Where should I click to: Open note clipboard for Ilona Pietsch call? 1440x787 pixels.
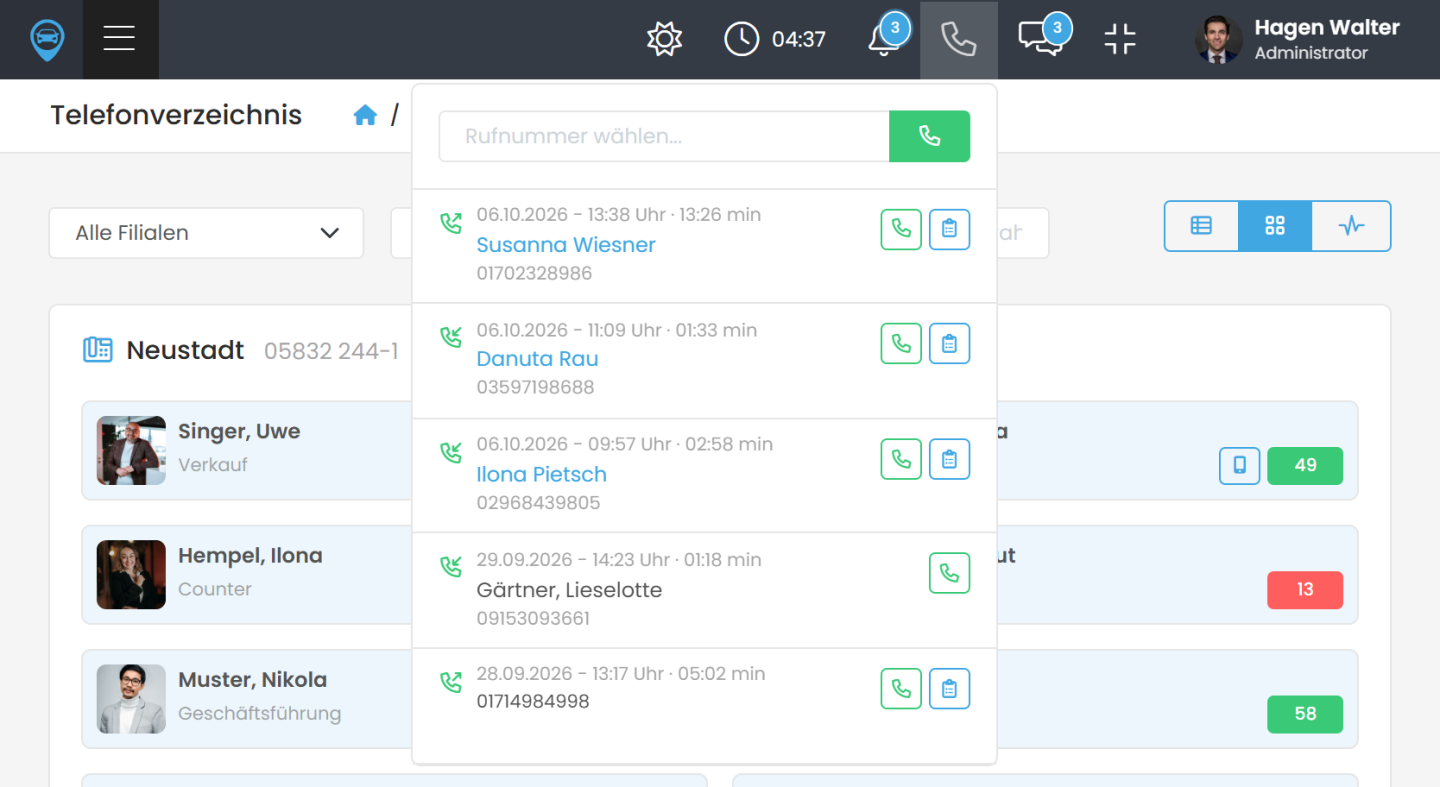coord(949,459)
